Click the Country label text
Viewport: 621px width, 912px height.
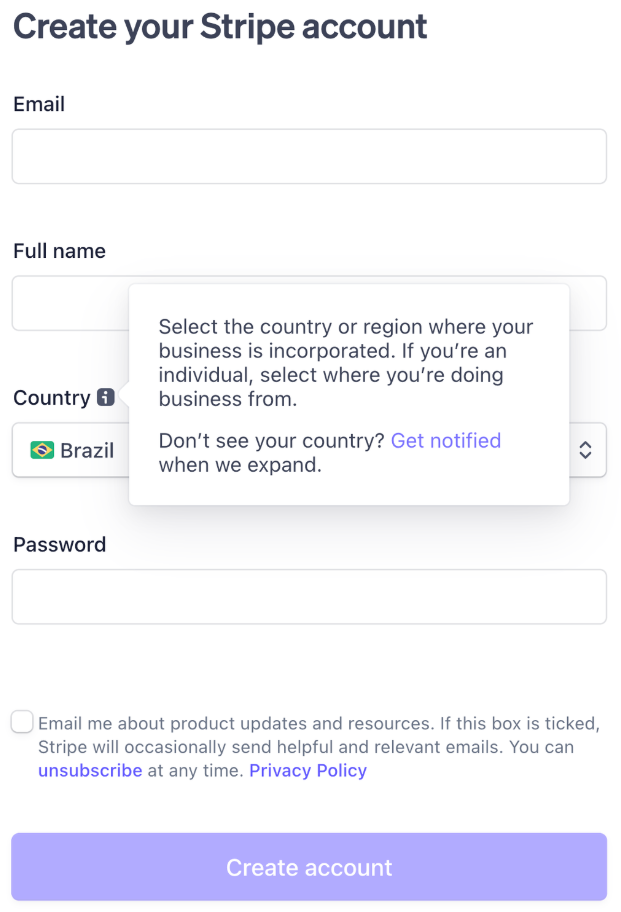51,398
